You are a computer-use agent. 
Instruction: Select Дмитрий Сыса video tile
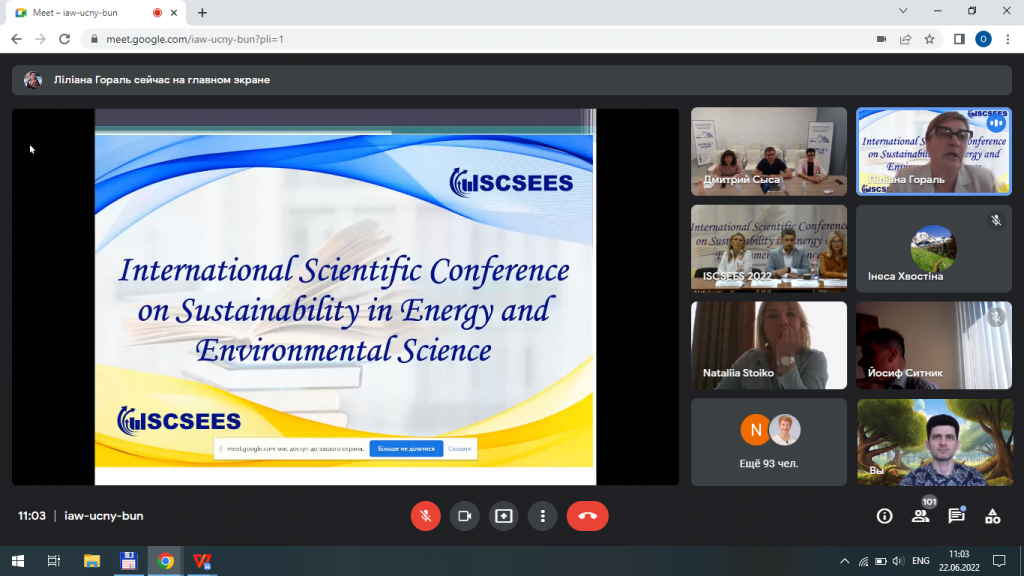769,152
